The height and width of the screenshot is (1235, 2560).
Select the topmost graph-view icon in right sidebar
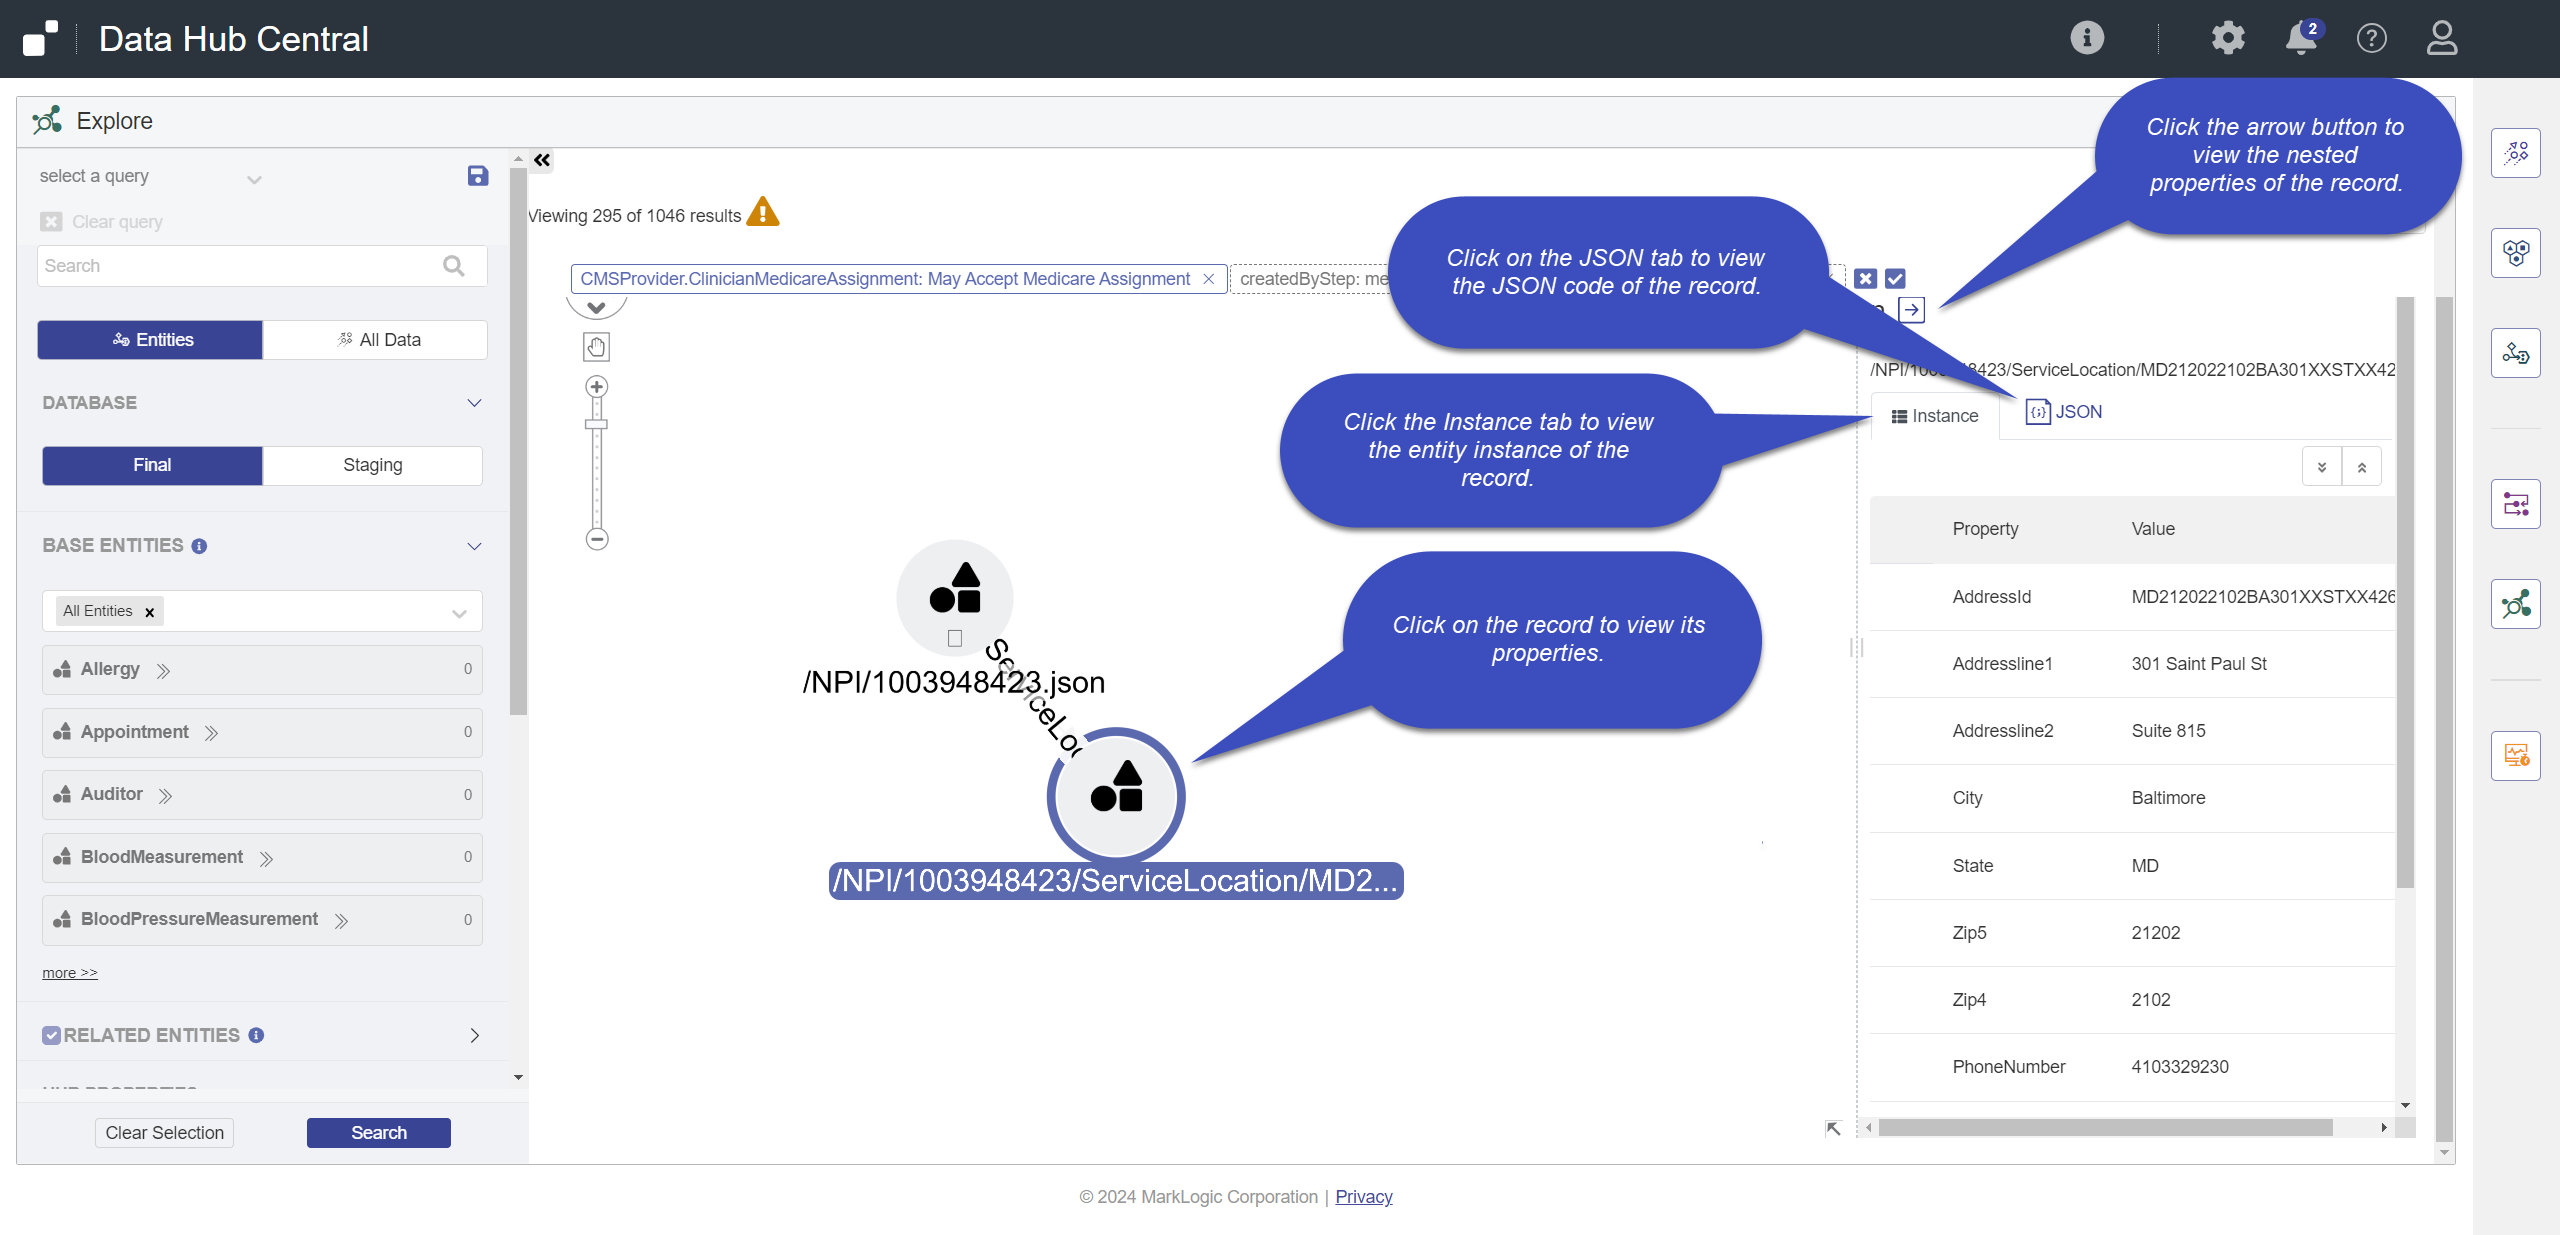coord(2518,152)
